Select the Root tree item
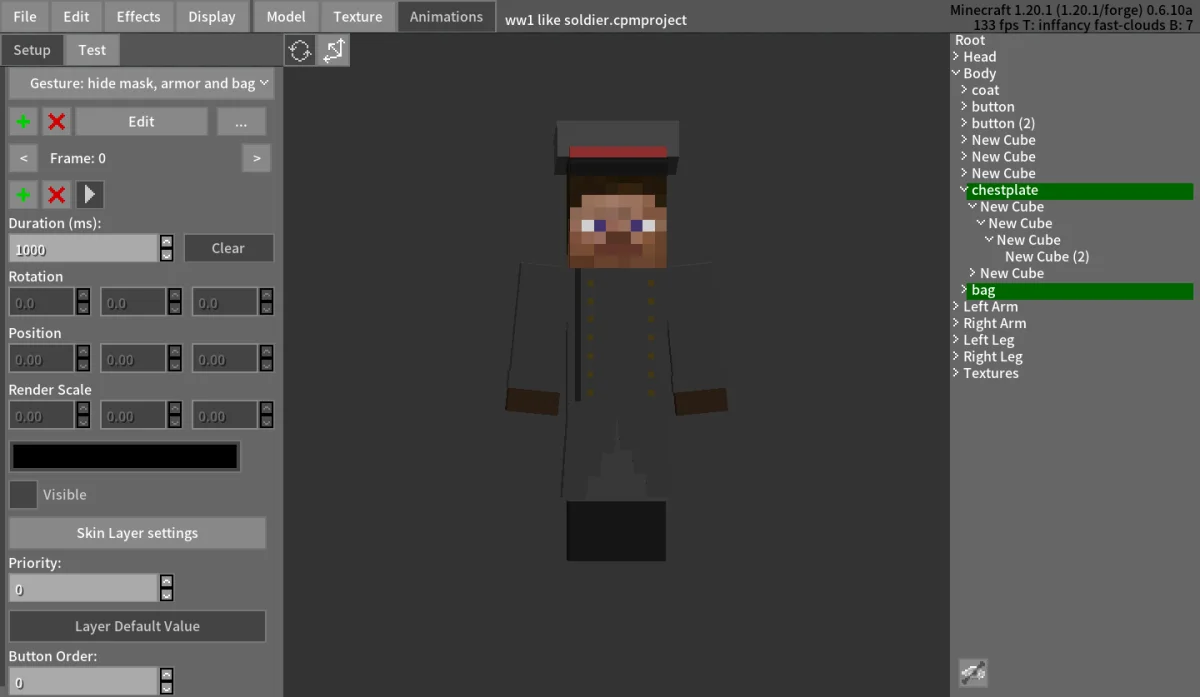 coord(970,40)
